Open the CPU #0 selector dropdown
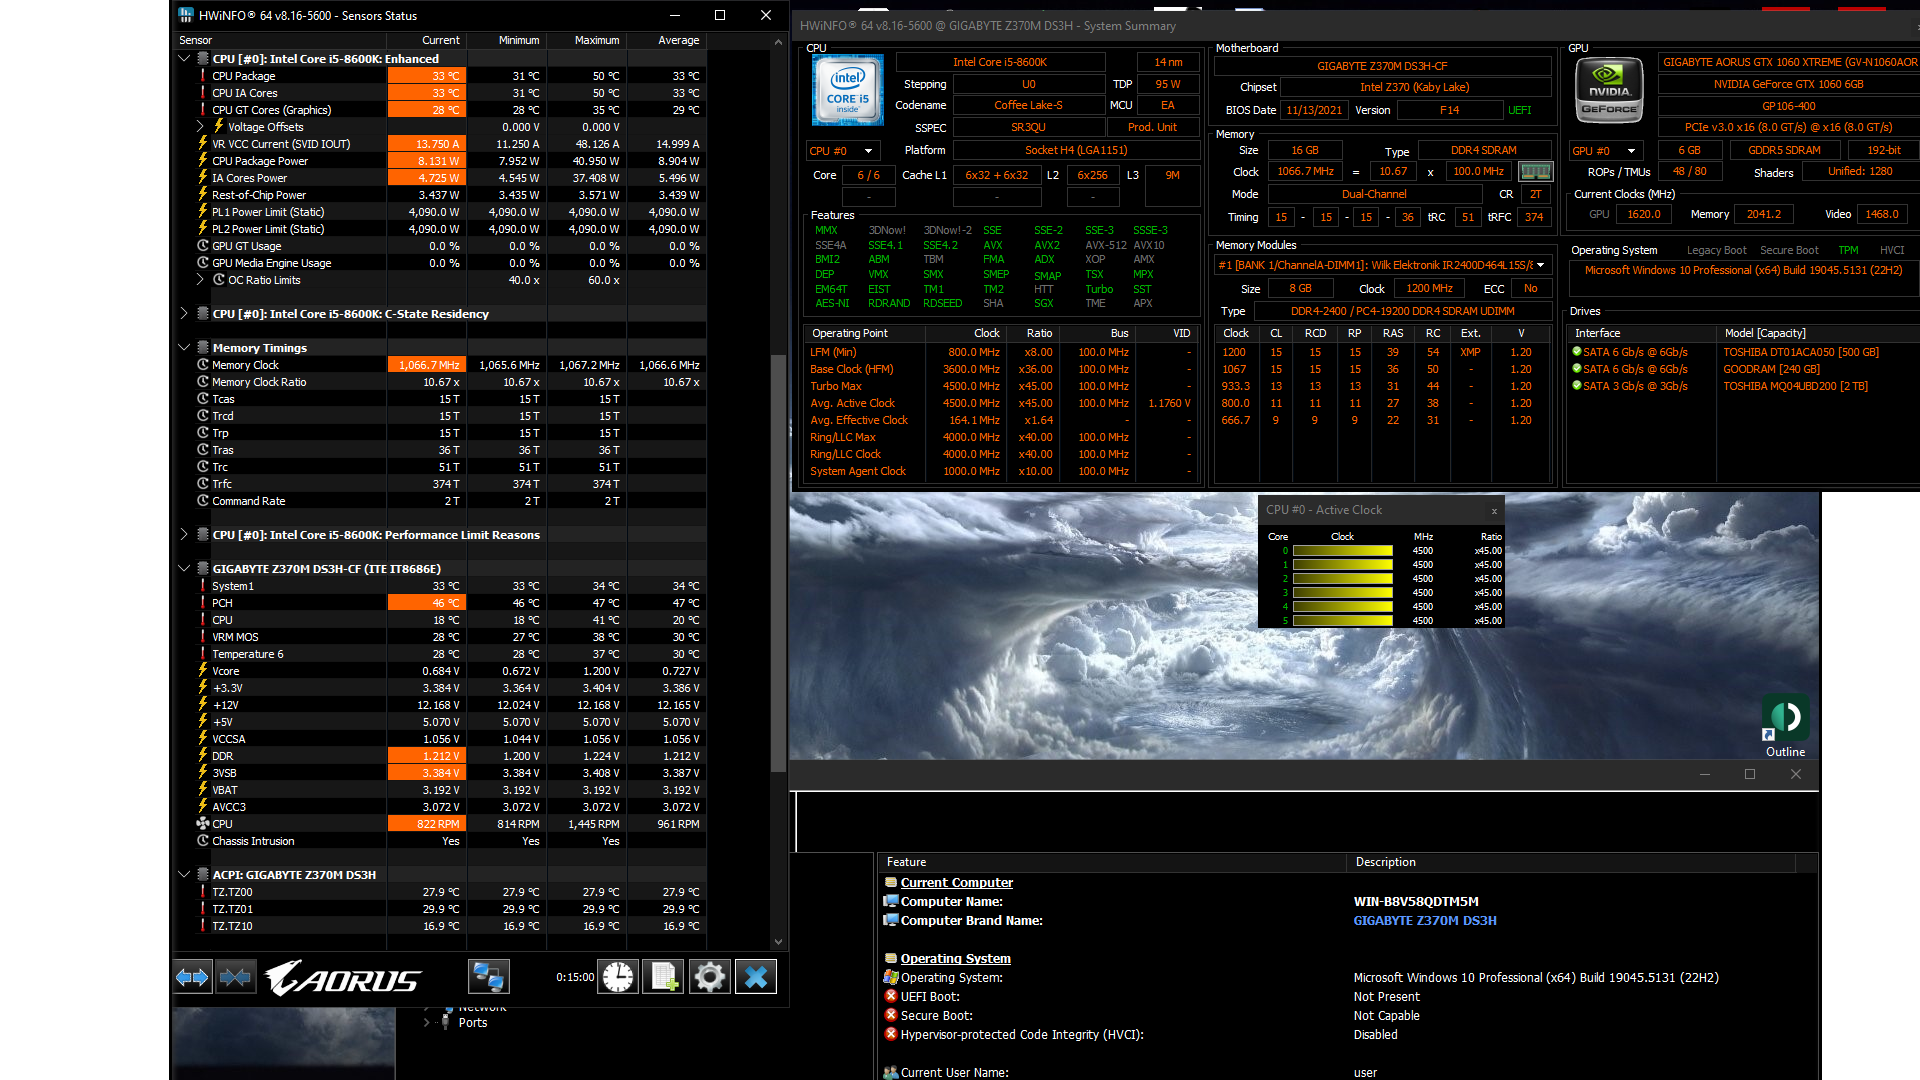Screen dimensions: 1920x1080 point(868,151)
